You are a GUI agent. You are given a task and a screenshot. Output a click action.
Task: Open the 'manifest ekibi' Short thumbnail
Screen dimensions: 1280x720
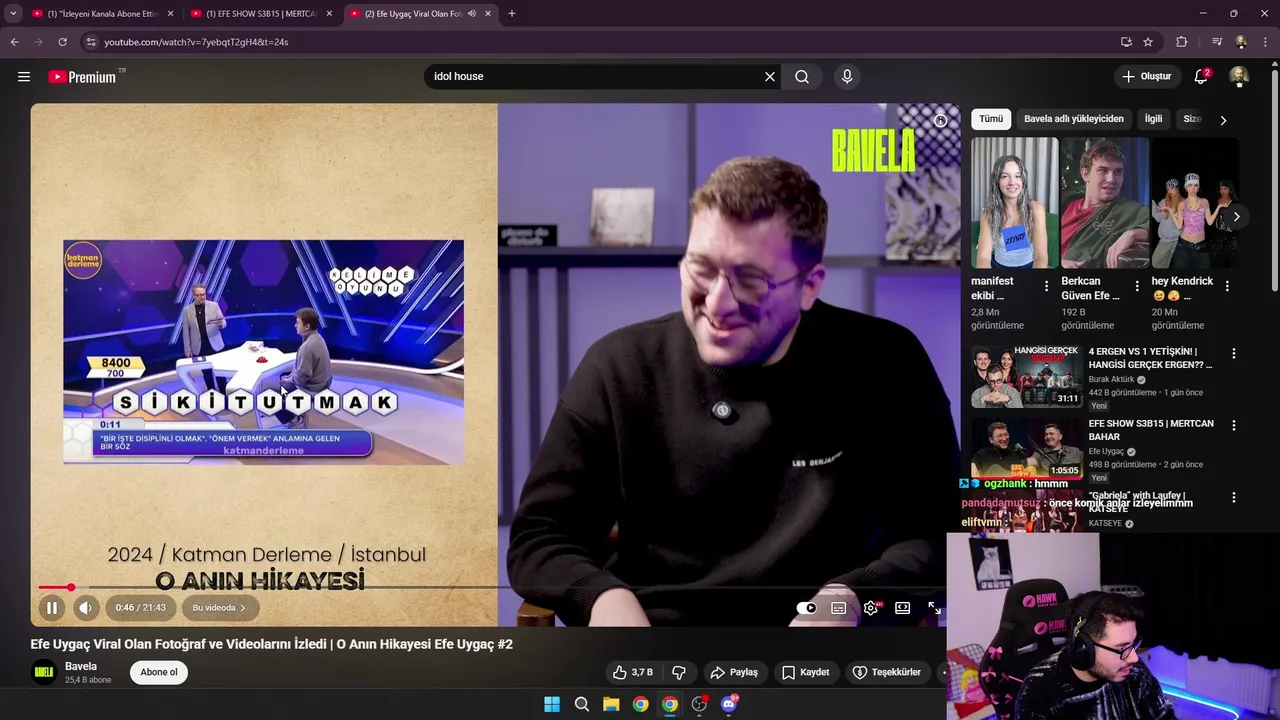[1014, 203]
